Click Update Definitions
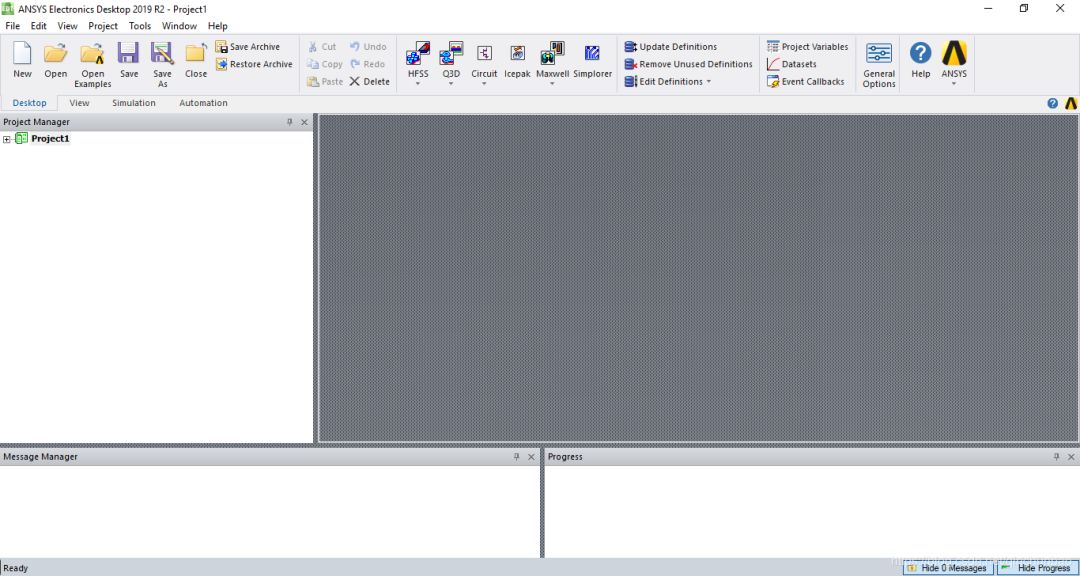1080x576 pixels. [x=671, y=47]
